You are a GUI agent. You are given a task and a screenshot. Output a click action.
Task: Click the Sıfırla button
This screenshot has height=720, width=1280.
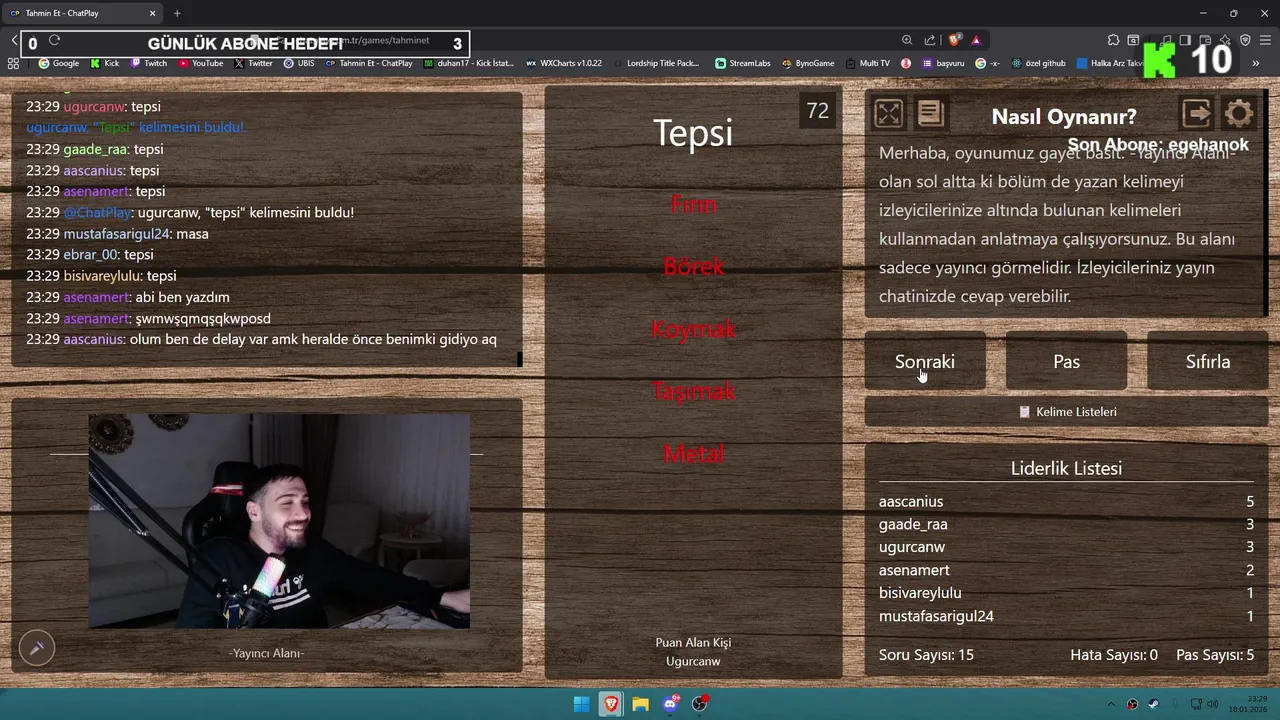1208,361
